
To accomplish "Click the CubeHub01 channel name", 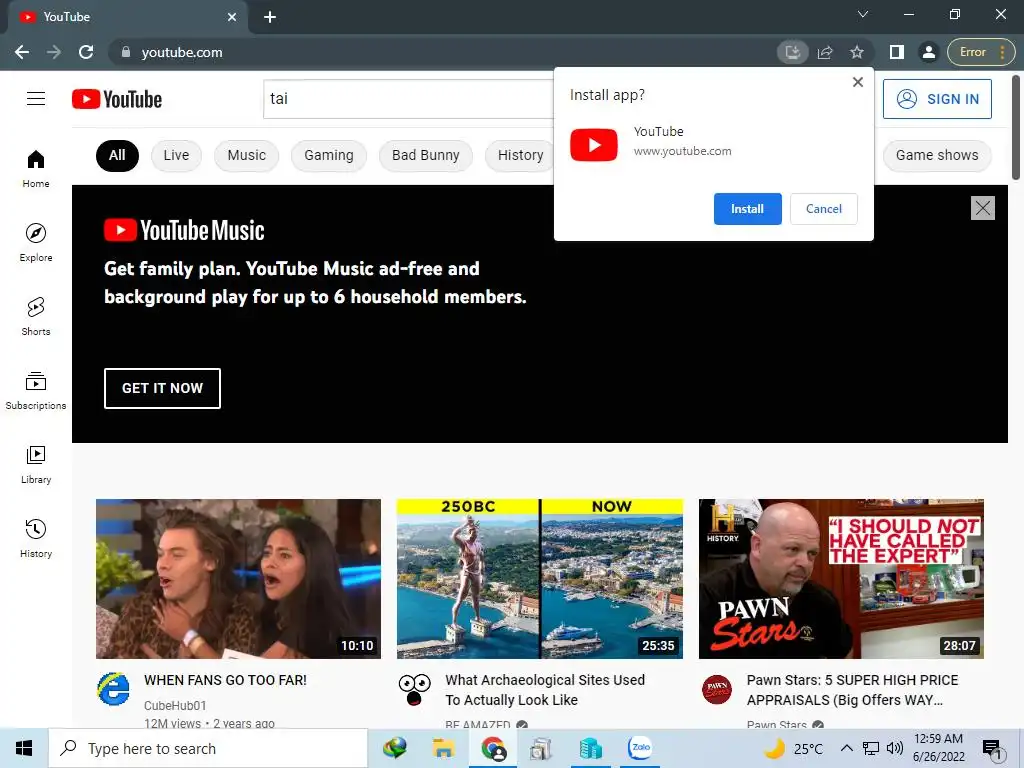I will pyautogui.click(x=175, y=705).
